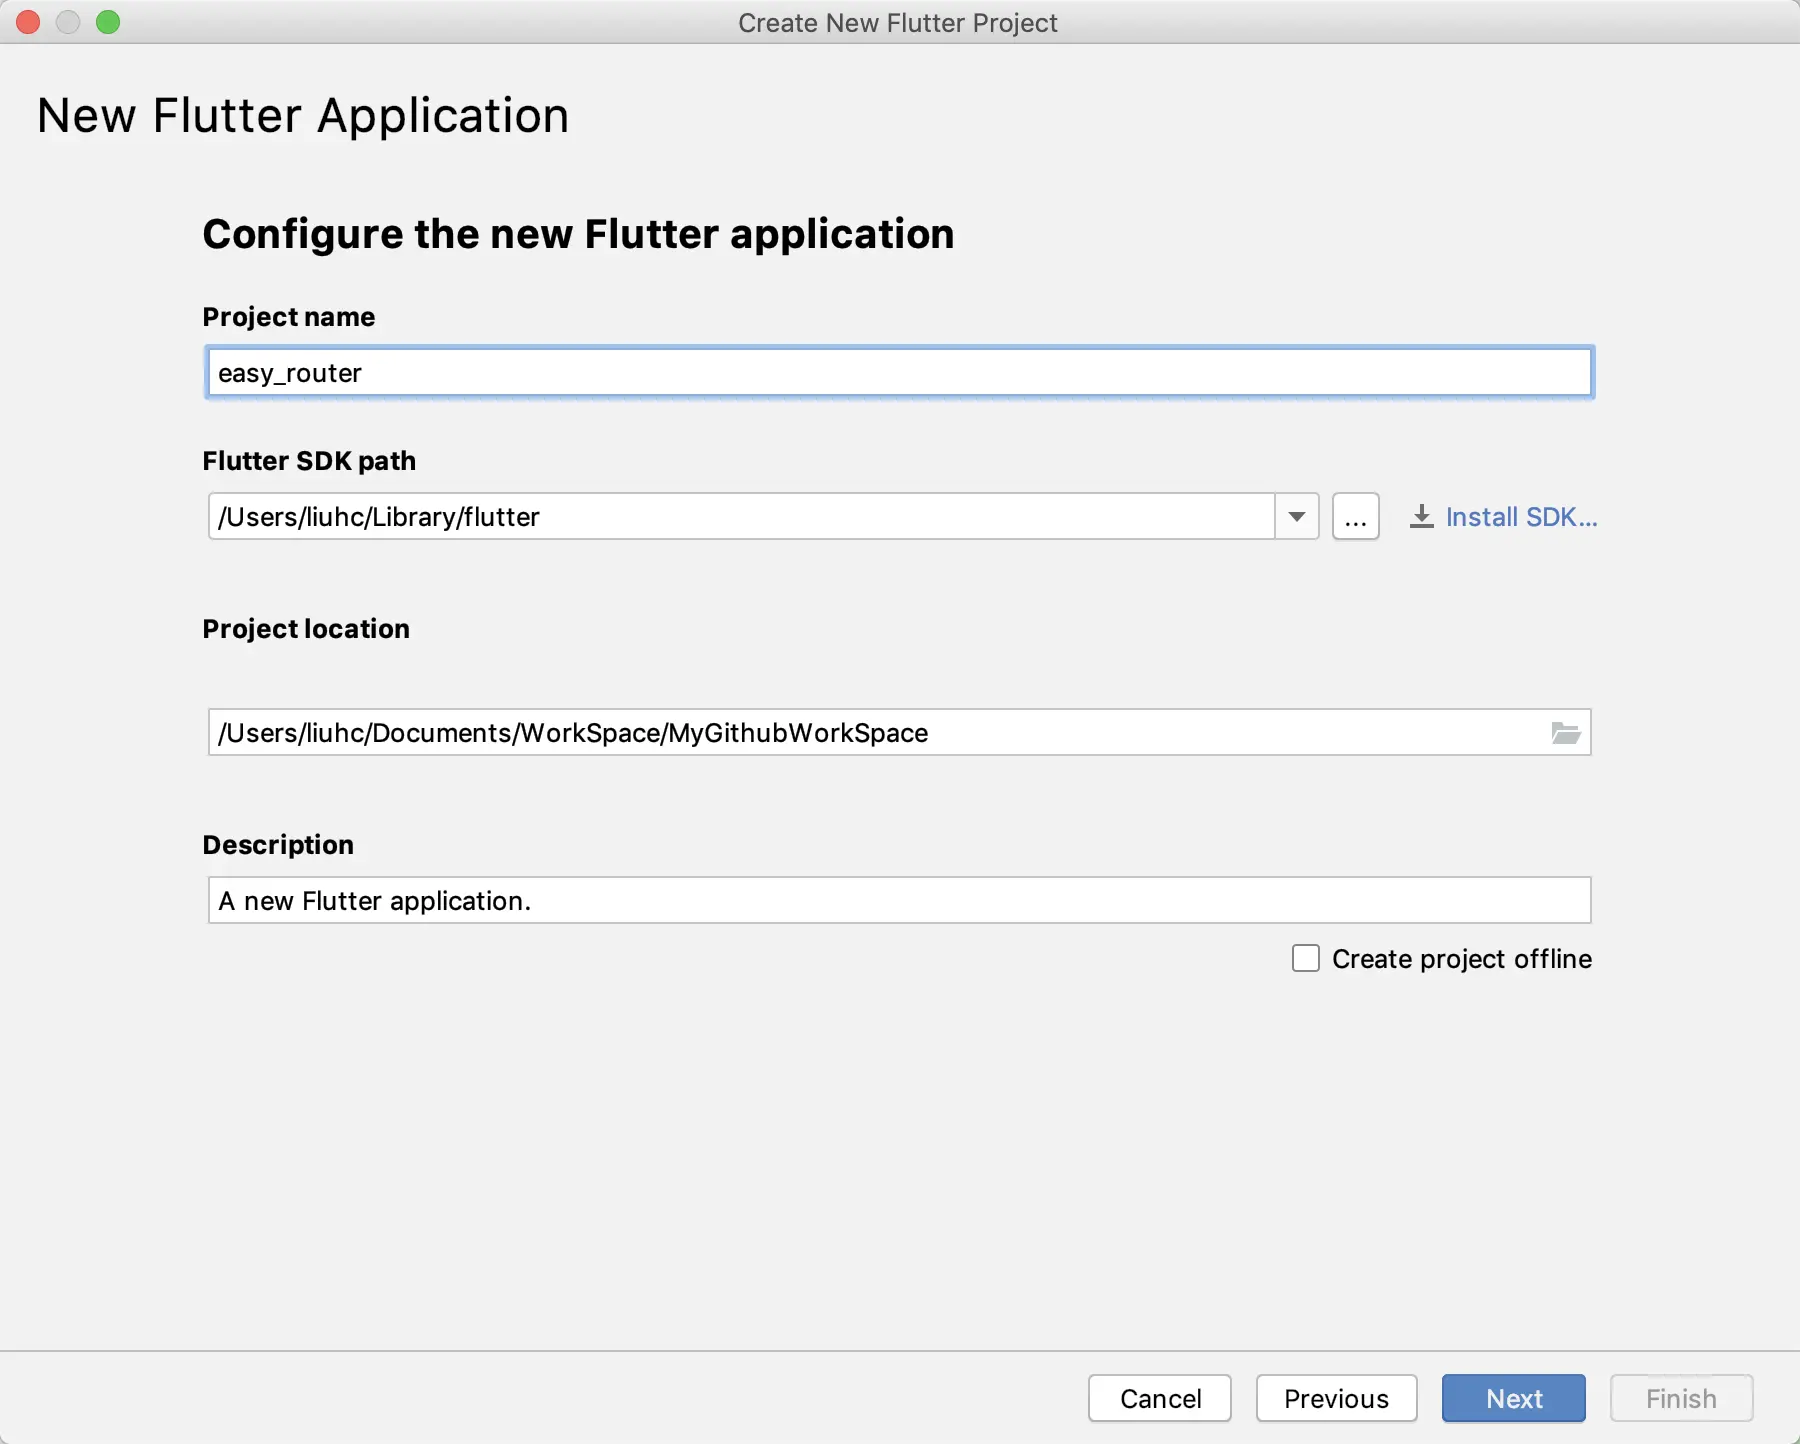This screenshot has width=1800, height=1444.
Task: Focus the Project name field with easy_router
Action: pos(899,373)
